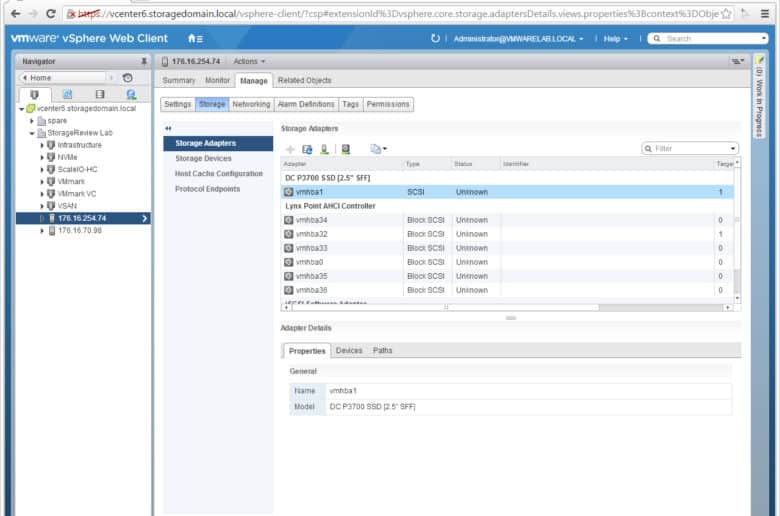Switch to the Paths tab in Adapter Details
The width and height of the screenshot is (780, 516).
pyautogui.click(x=383, y=350)
